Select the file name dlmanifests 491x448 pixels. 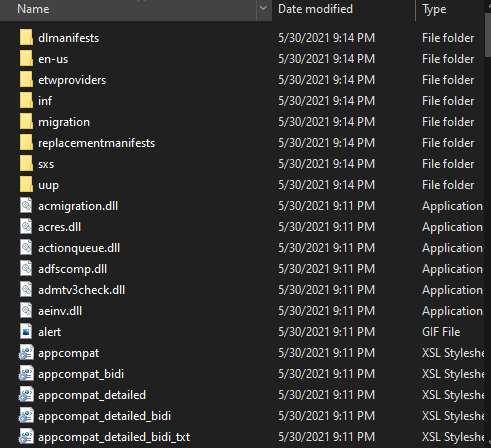click(x=68, y=38)
